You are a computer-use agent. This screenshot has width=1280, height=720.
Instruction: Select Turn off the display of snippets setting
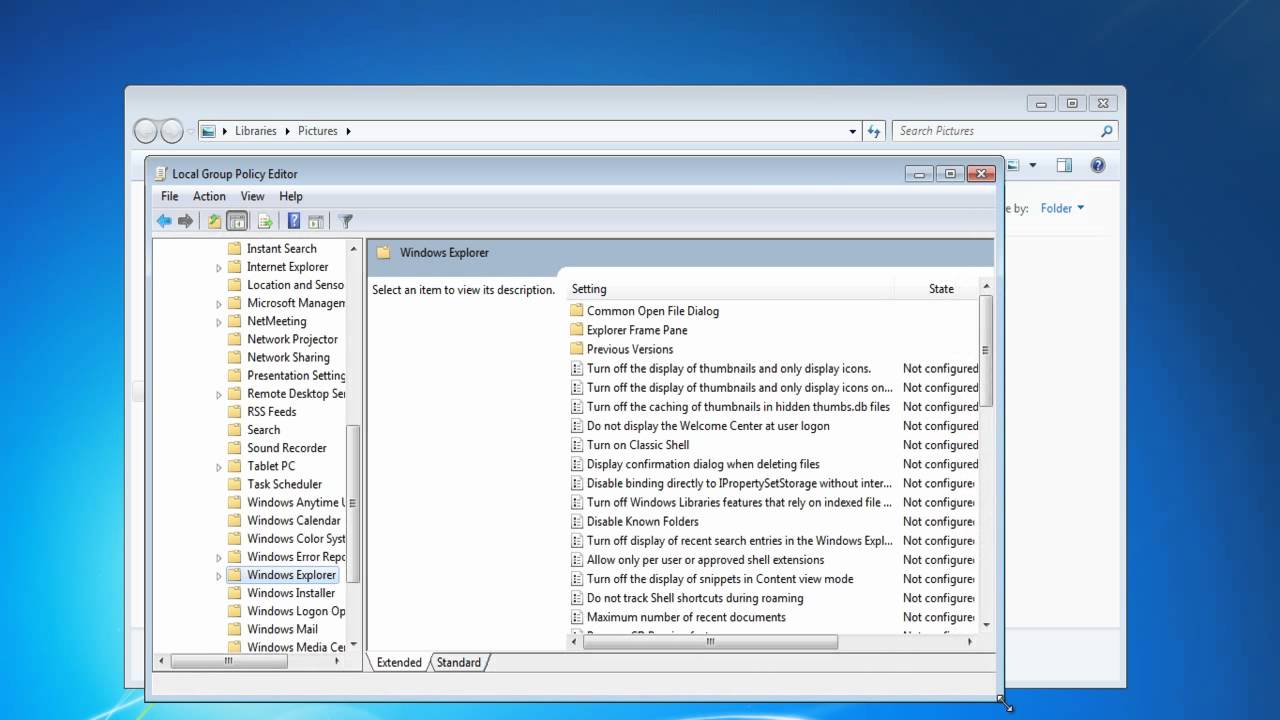[x=720, y=579]
